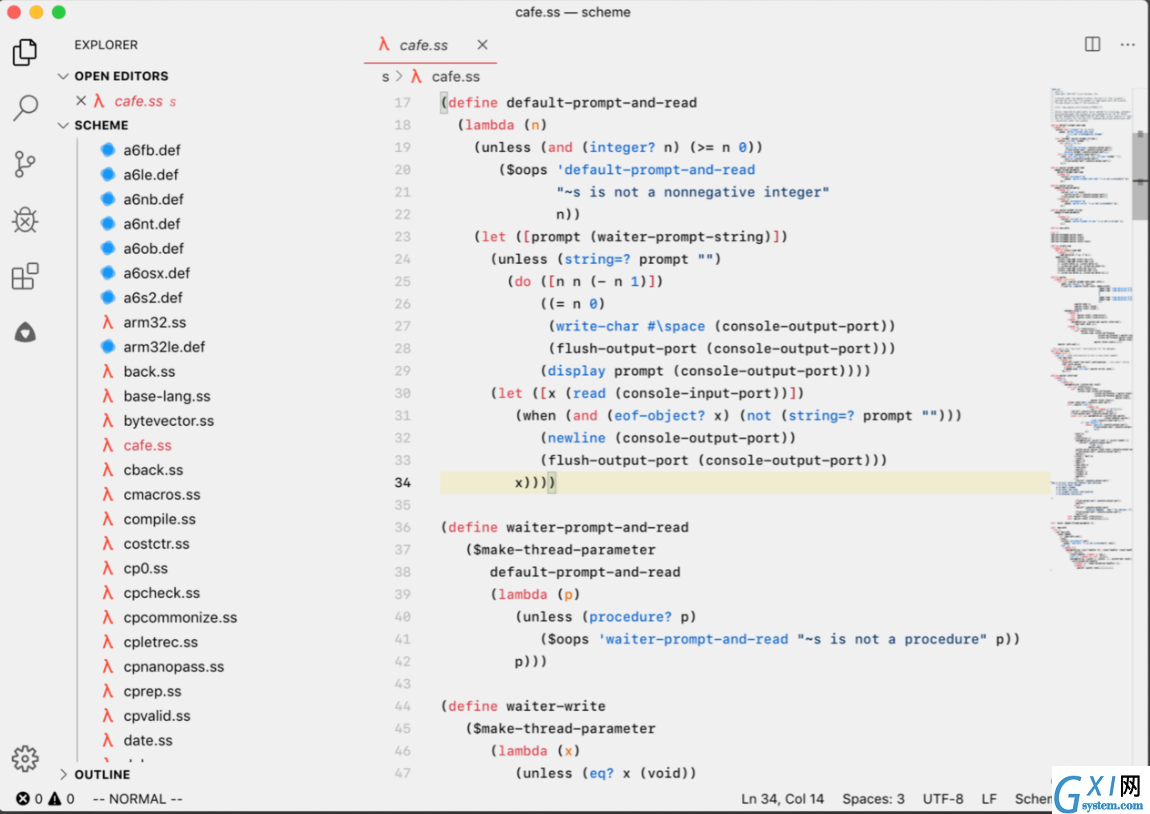Click line number 36 in the gutter
This screenshot has height=814, width=1150.
click(x=403, y=527)
